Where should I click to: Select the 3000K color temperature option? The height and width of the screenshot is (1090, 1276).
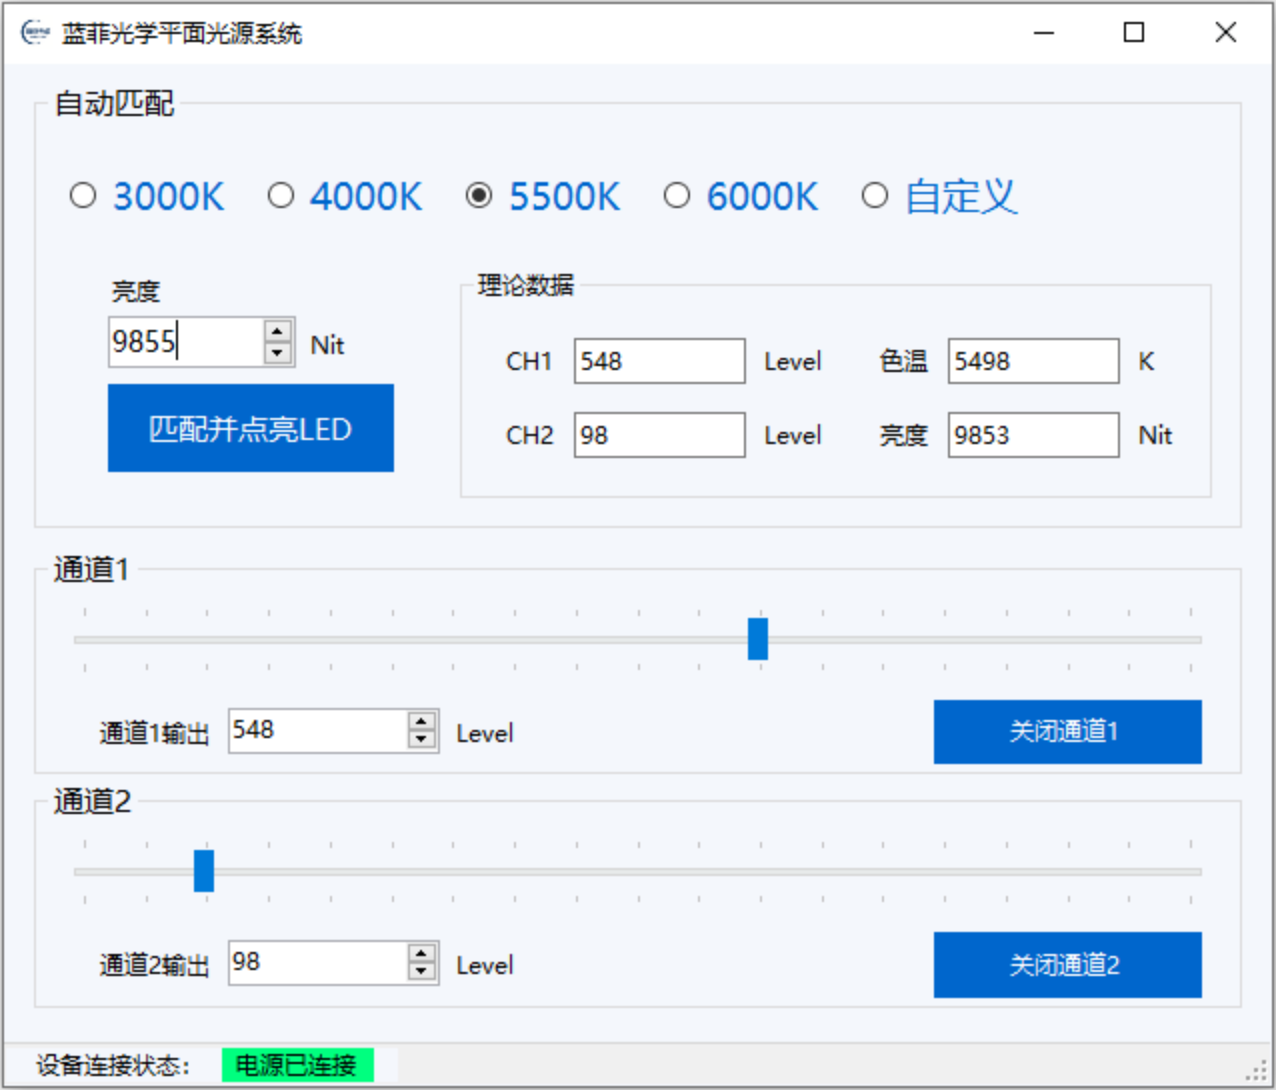83,196
